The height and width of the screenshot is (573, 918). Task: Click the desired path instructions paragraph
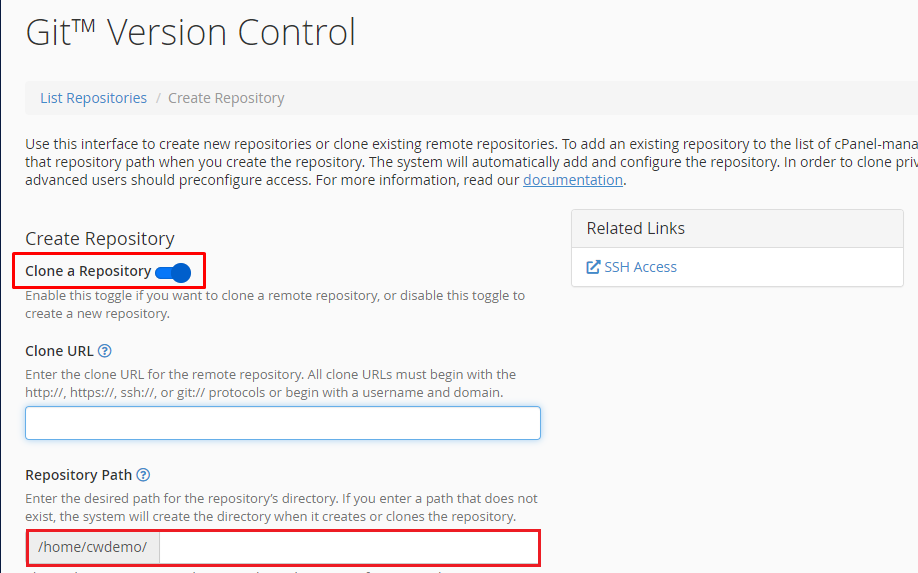(281, 507)
